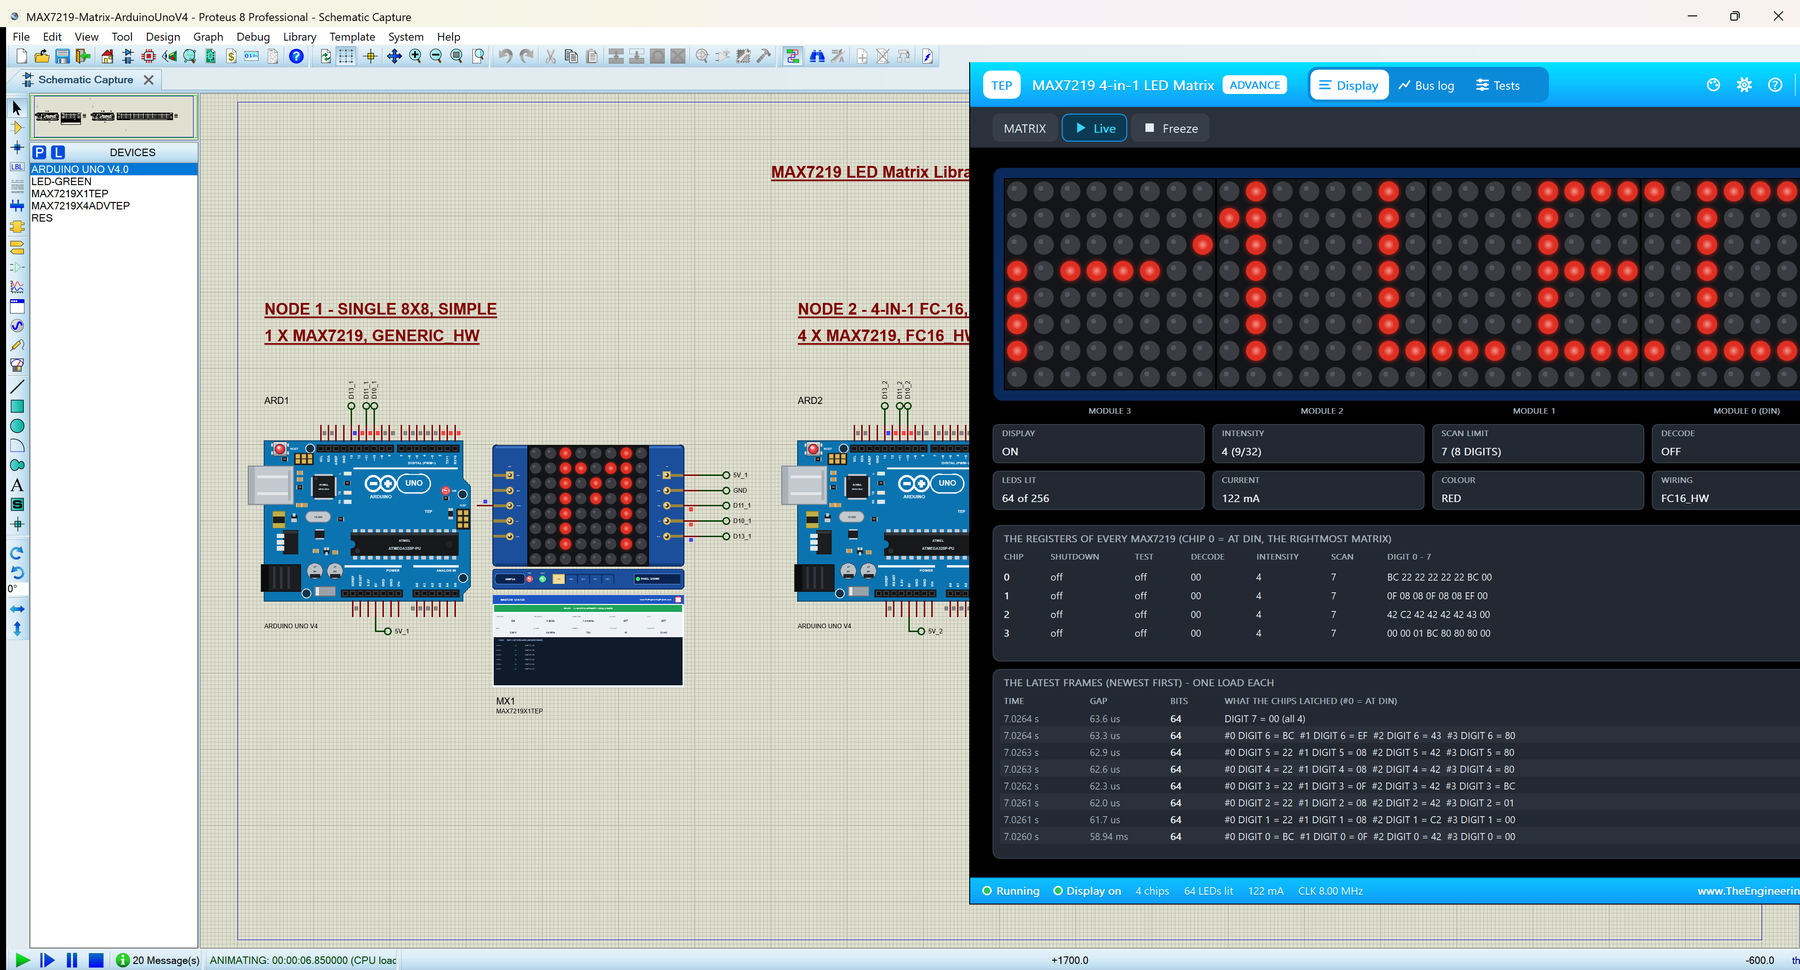Click the 'L' library manage button
The height and width of the screenshot is (970, 1800).
(58, 152)
